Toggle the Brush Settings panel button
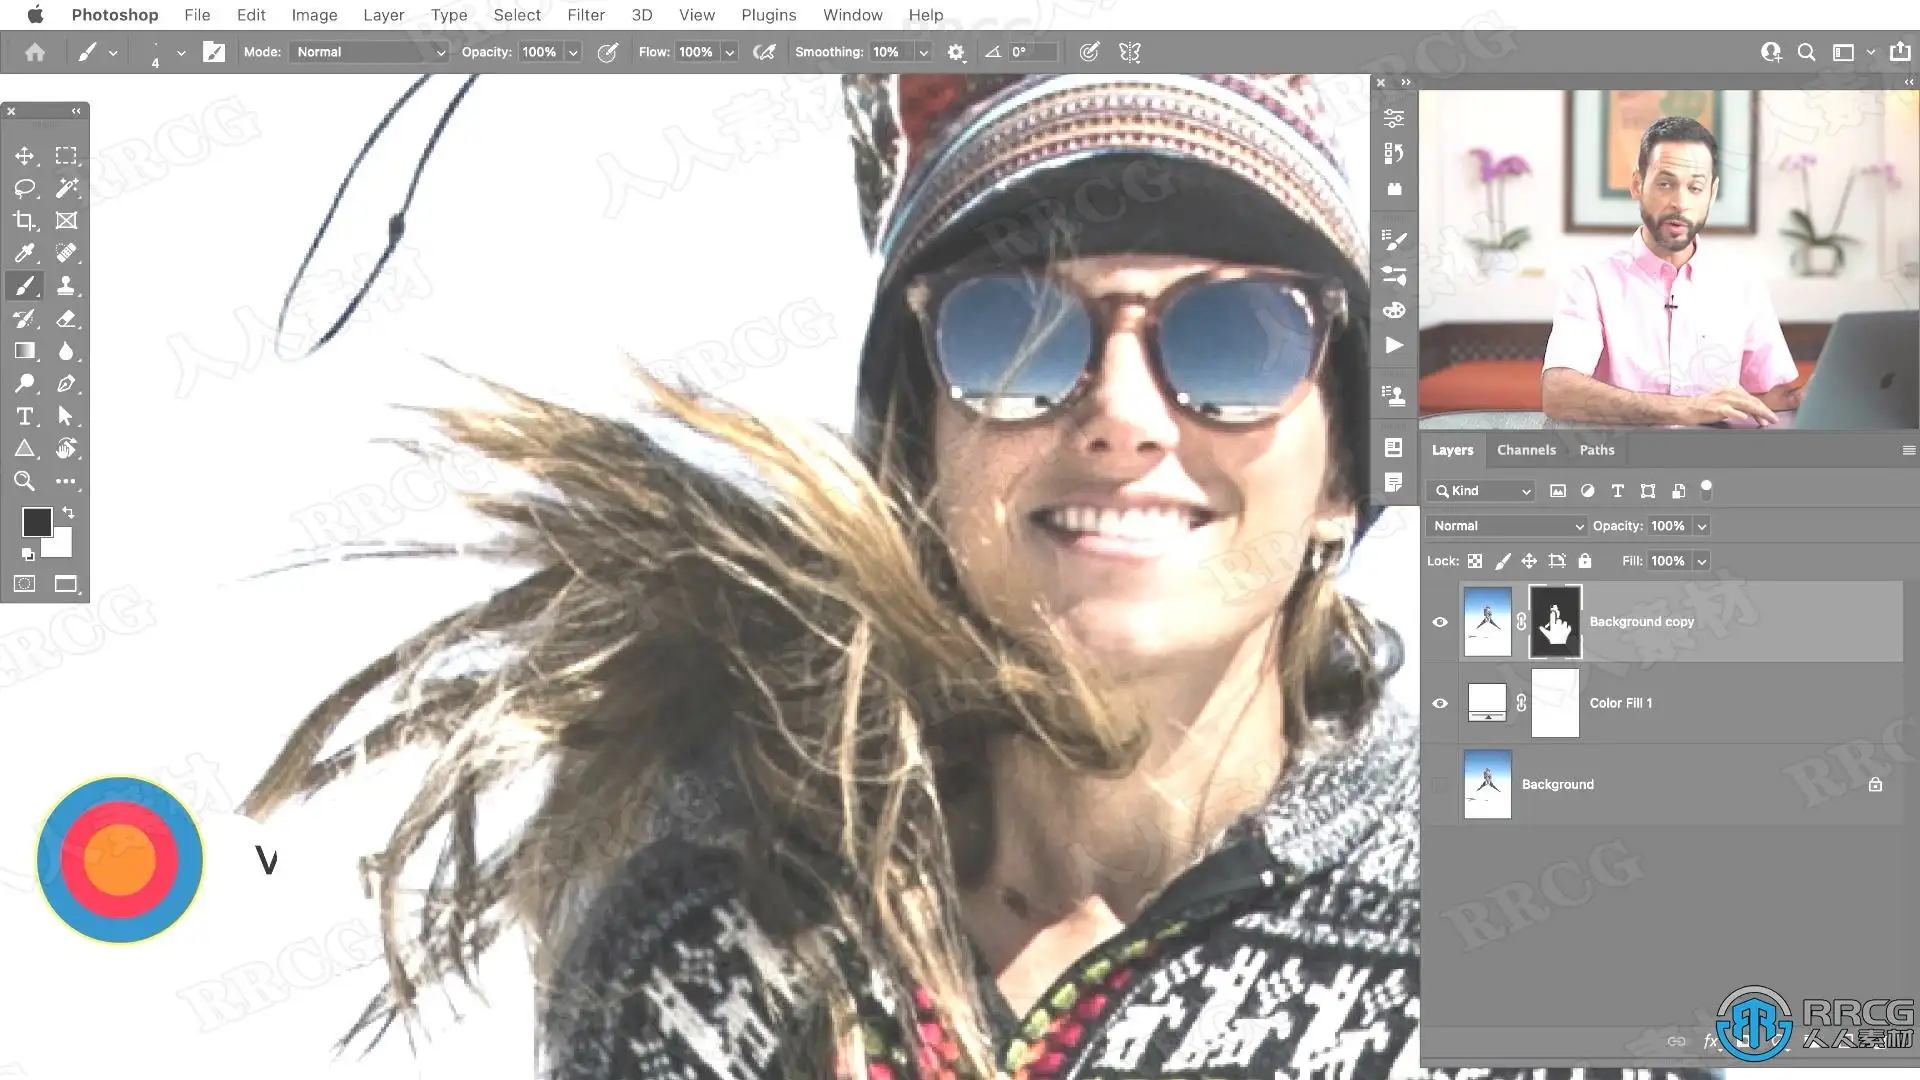1920x1080 pixels. (x=214, y=52)
